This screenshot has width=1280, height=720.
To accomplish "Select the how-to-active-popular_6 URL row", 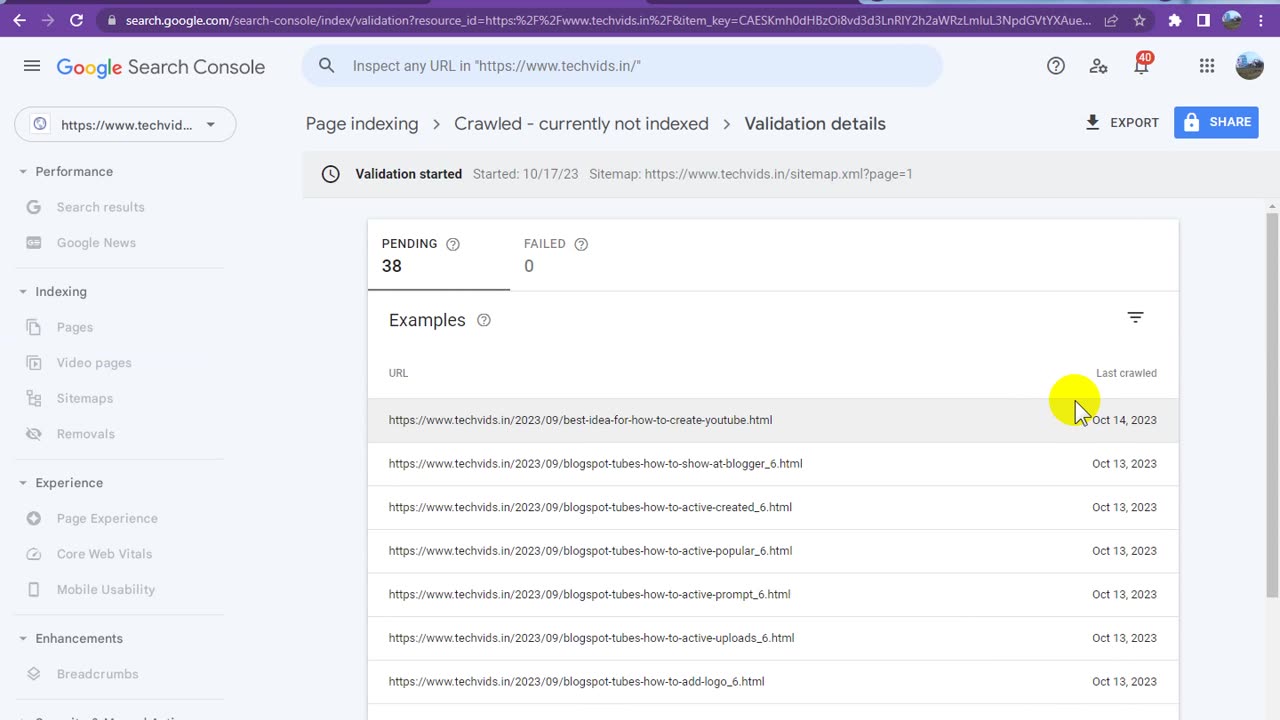I will (x=773, y=551).
